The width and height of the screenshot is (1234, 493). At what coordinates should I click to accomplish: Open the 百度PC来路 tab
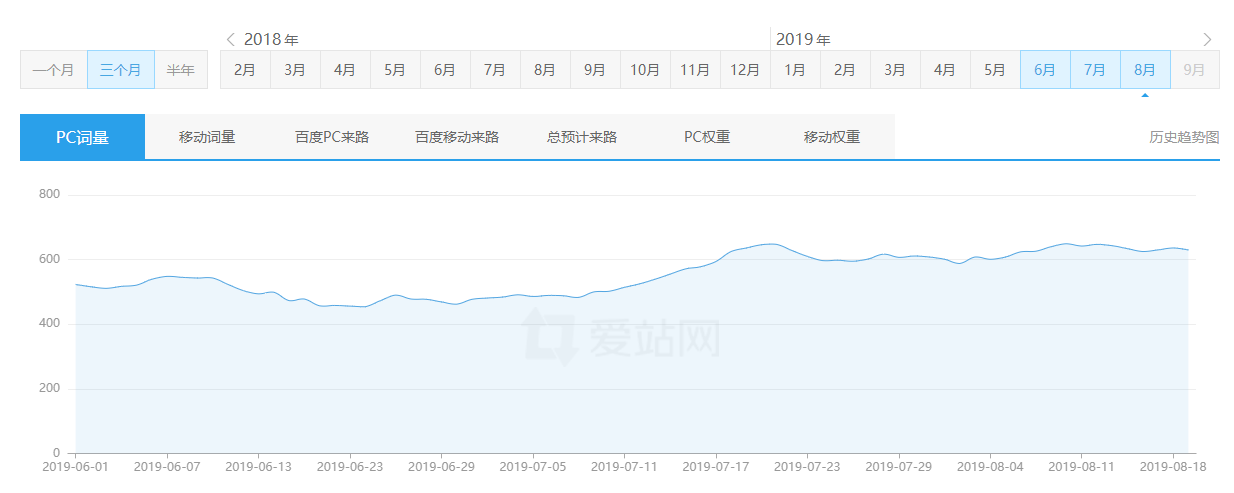[x=332, y=137]
